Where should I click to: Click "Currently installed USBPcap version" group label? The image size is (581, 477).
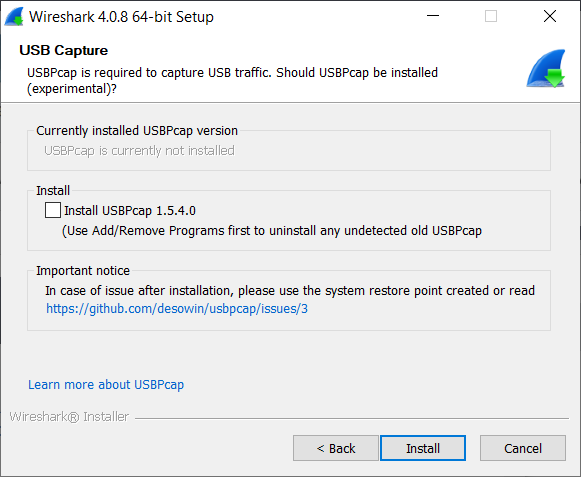pos(137,131)
